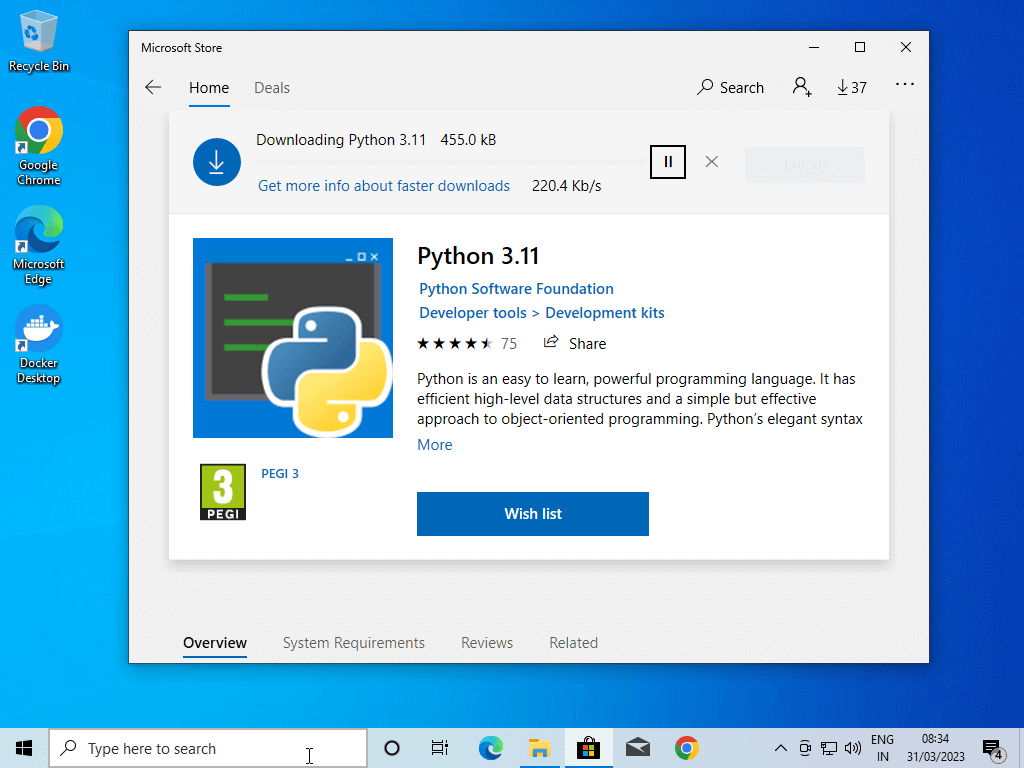Launch Microsoft Edge from the taskbar

pos(490,748)
